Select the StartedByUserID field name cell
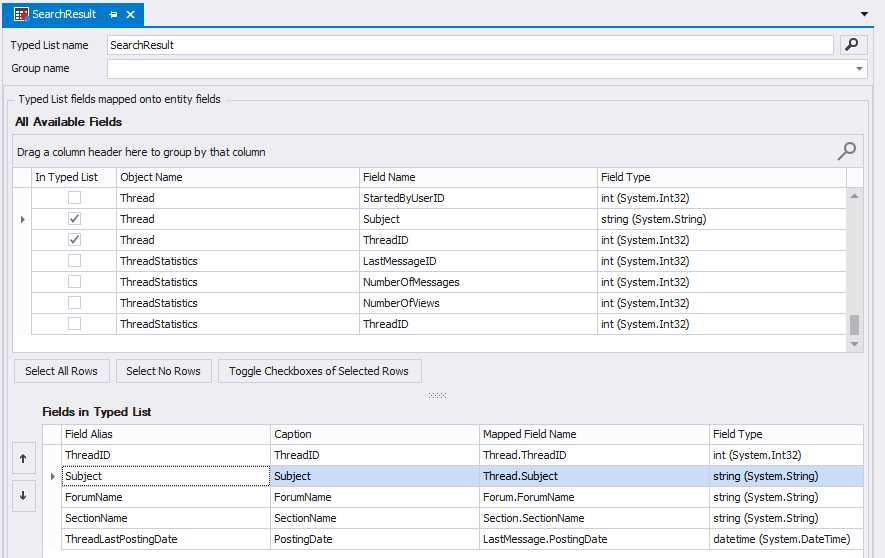 (478, 198)
